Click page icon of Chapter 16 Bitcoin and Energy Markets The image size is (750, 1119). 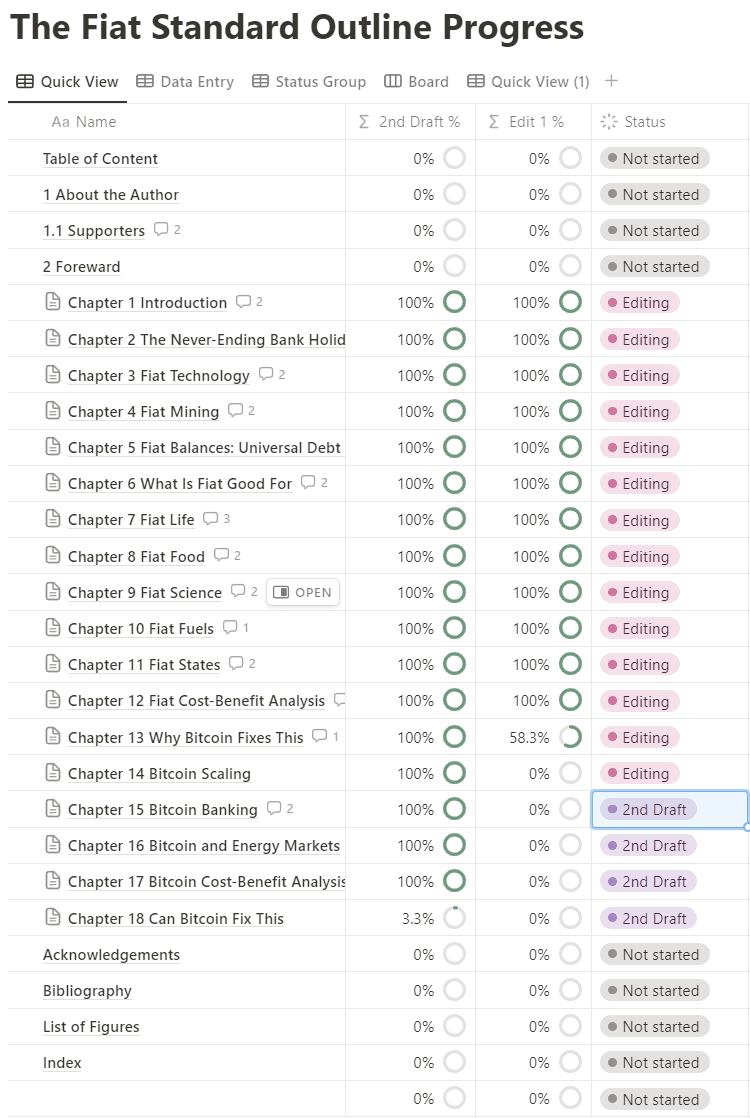pyautogui.click(x=53, y=845)
